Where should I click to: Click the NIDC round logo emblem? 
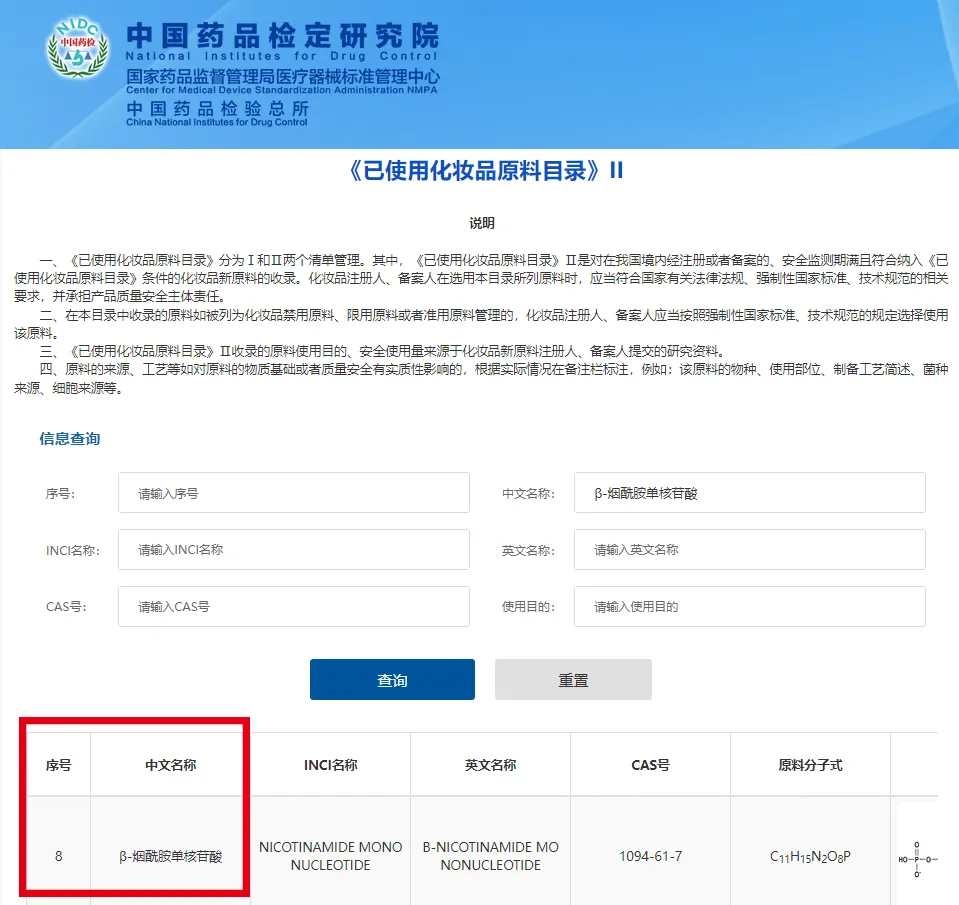point(78,48)
